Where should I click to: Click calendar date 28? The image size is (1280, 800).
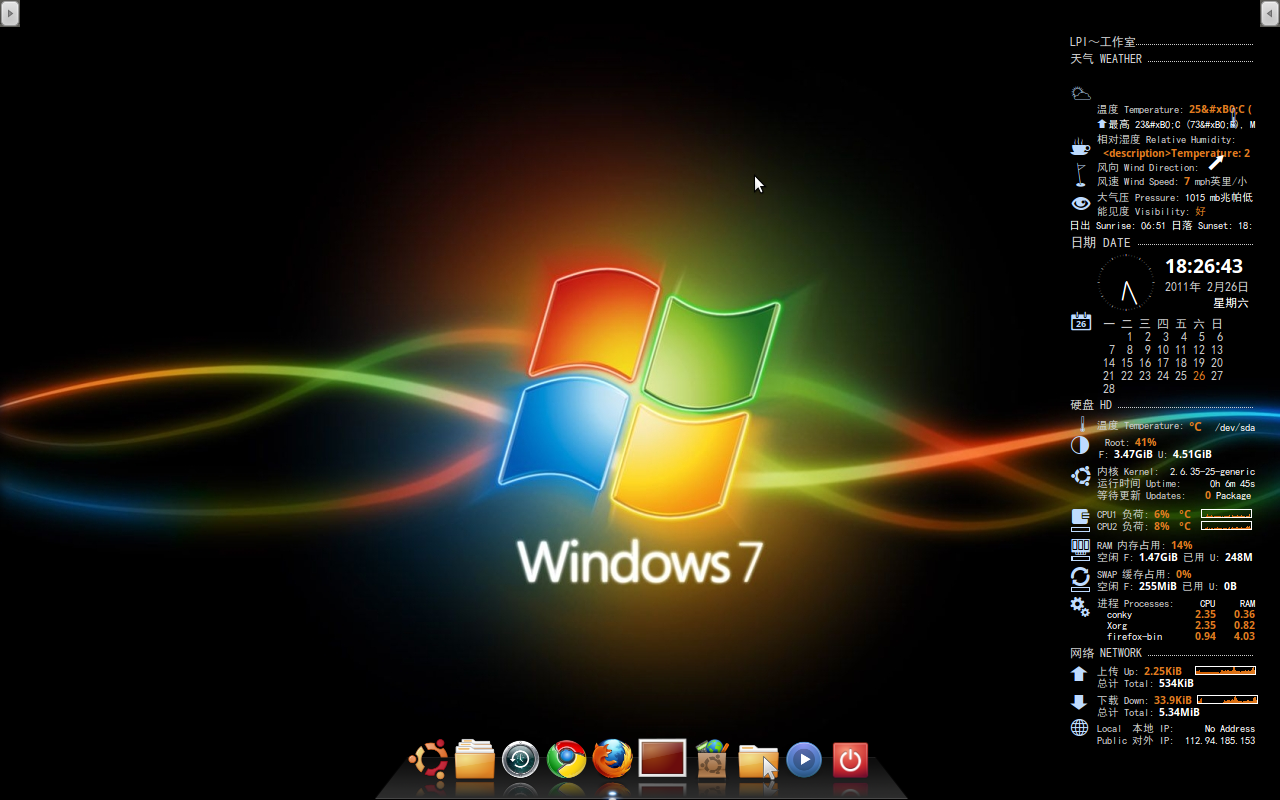pyautogui.click(x=1108, y=389)
